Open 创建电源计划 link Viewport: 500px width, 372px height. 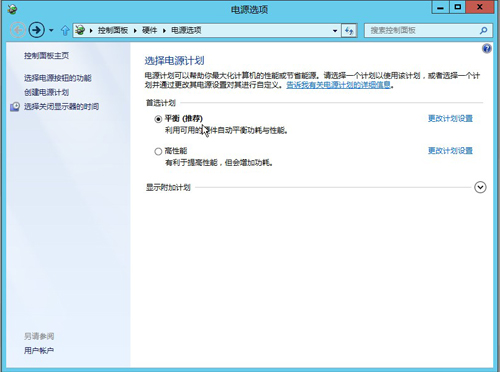click(x=47, y=92)
